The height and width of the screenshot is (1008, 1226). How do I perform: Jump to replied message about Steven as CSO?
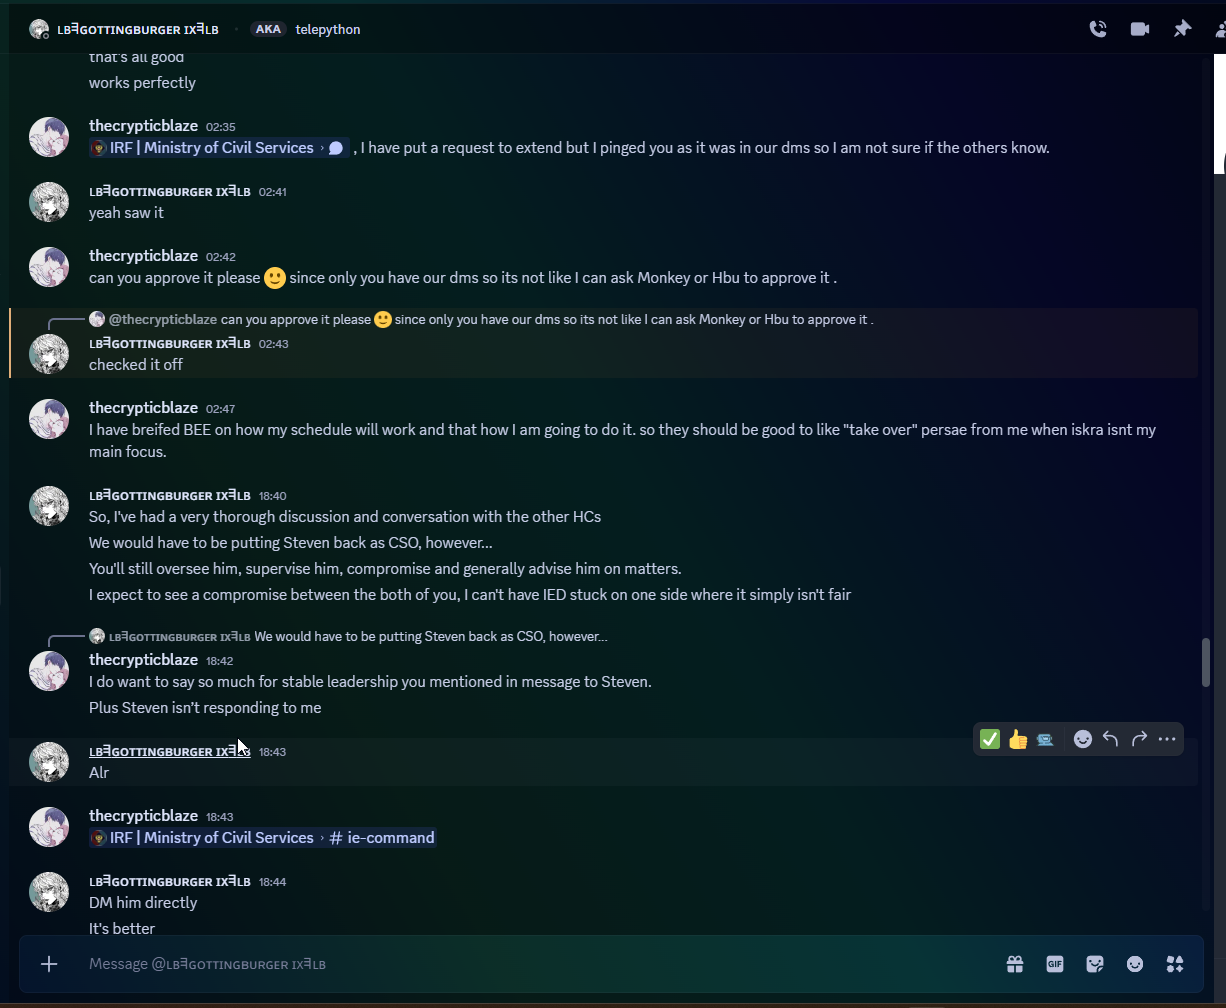[430, 636]
